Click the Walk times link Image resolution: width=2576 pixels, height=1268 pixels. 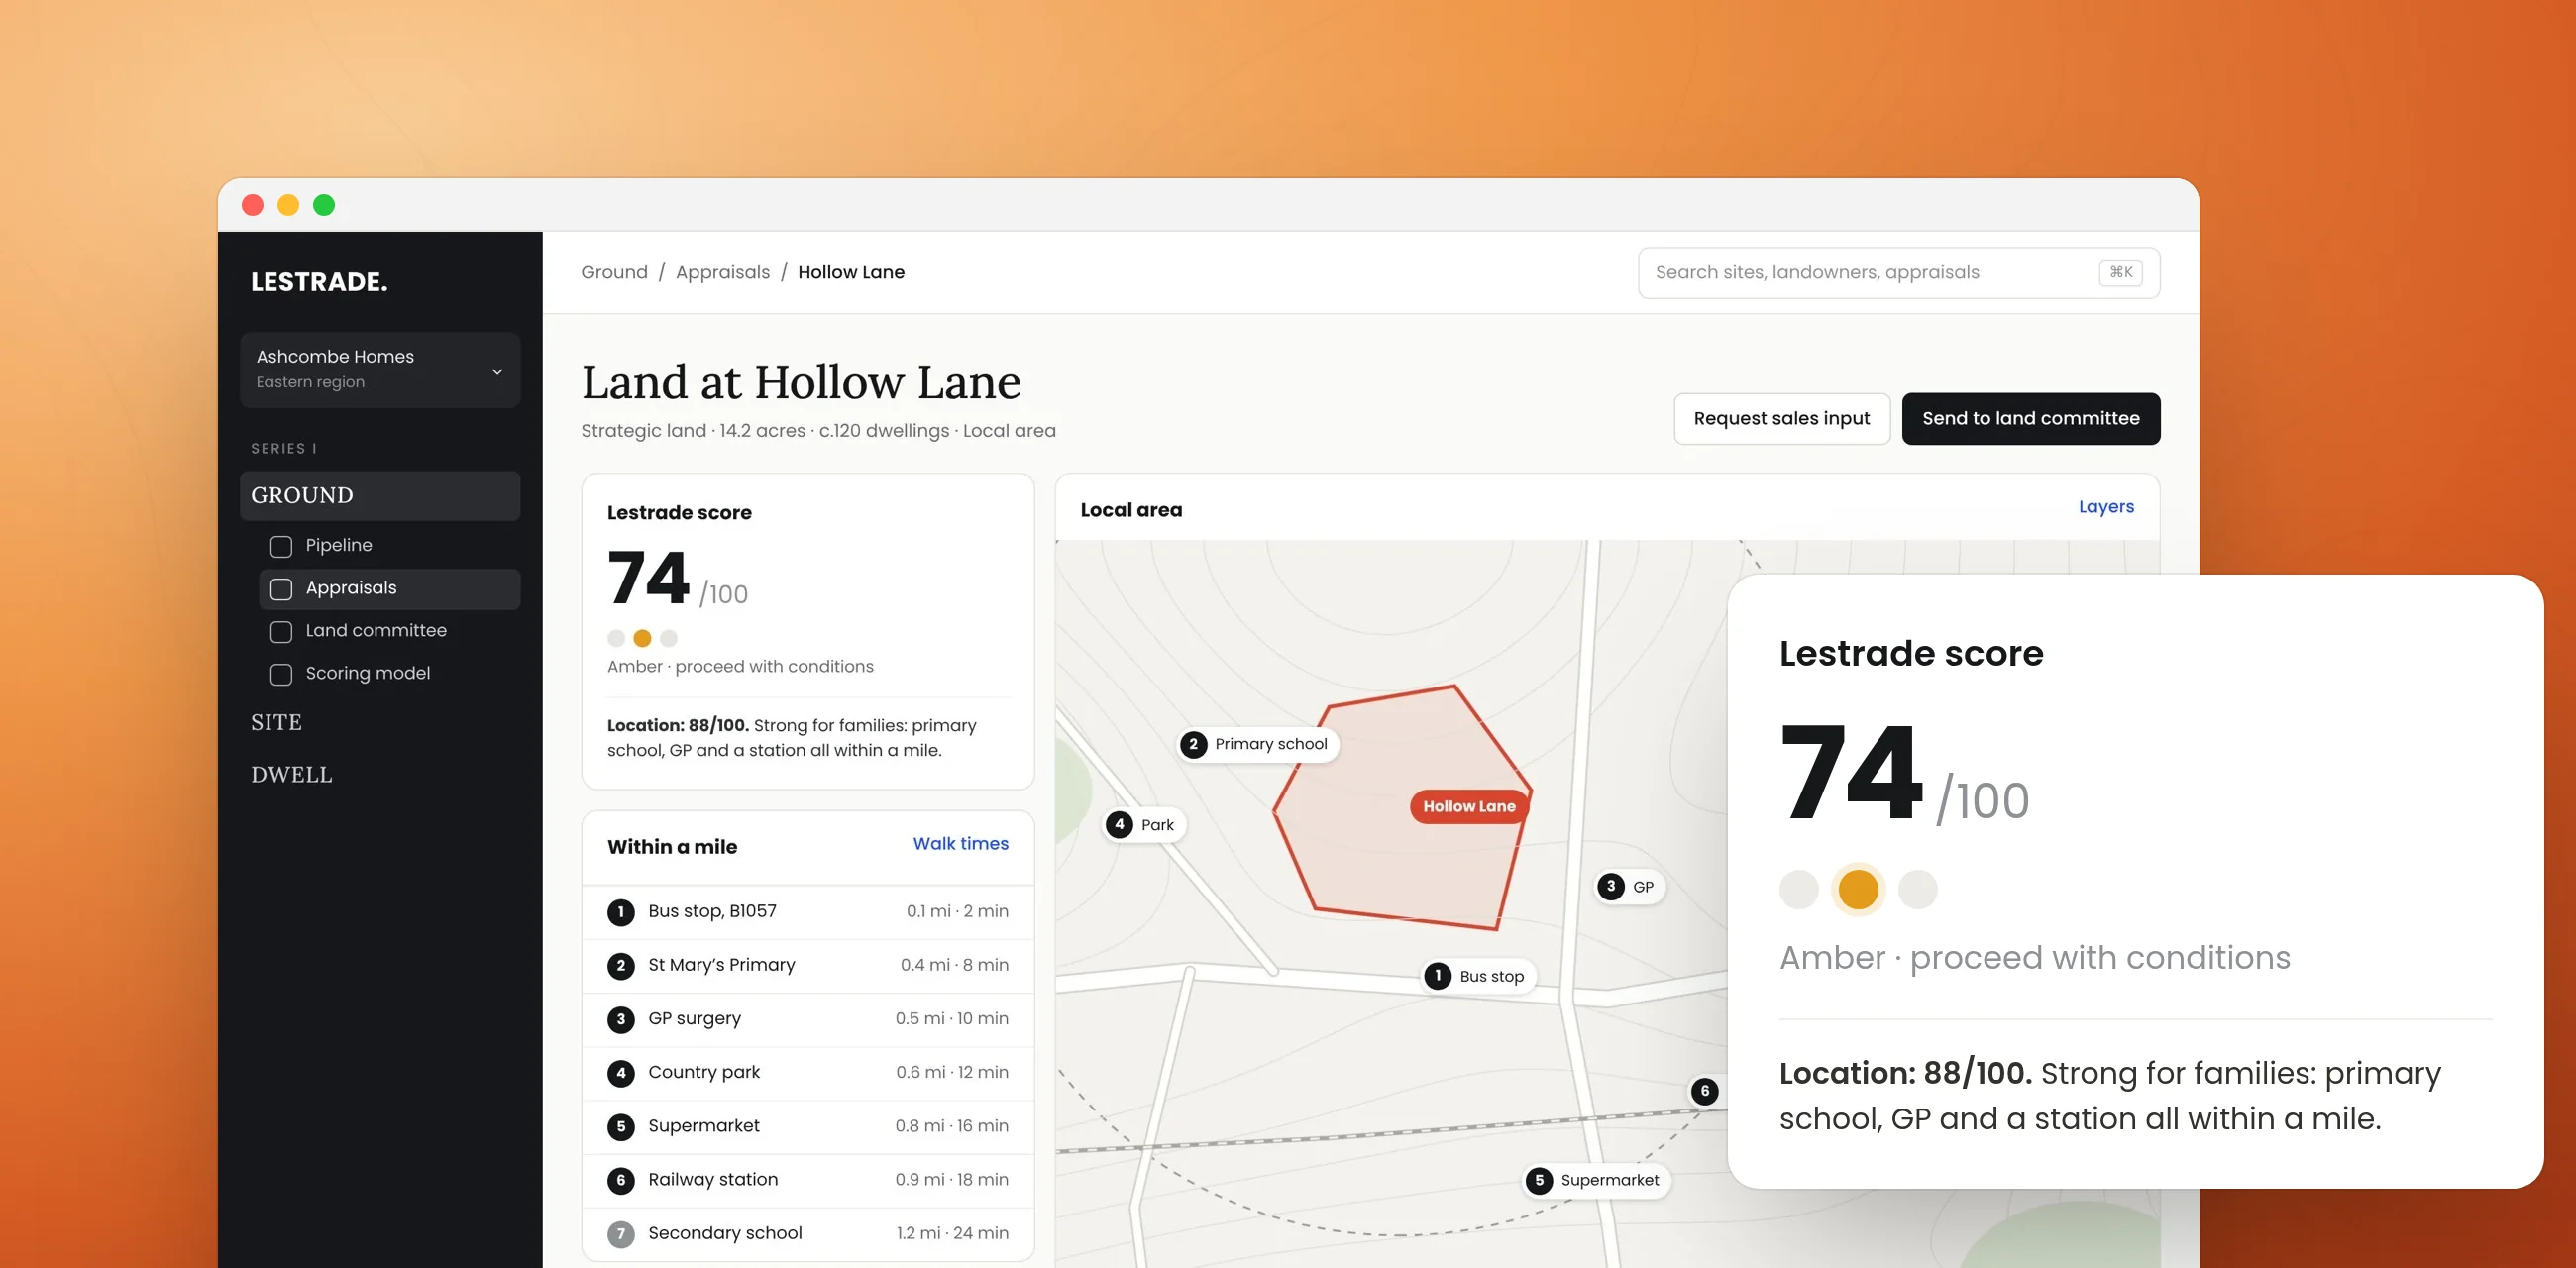pos(960,844)
